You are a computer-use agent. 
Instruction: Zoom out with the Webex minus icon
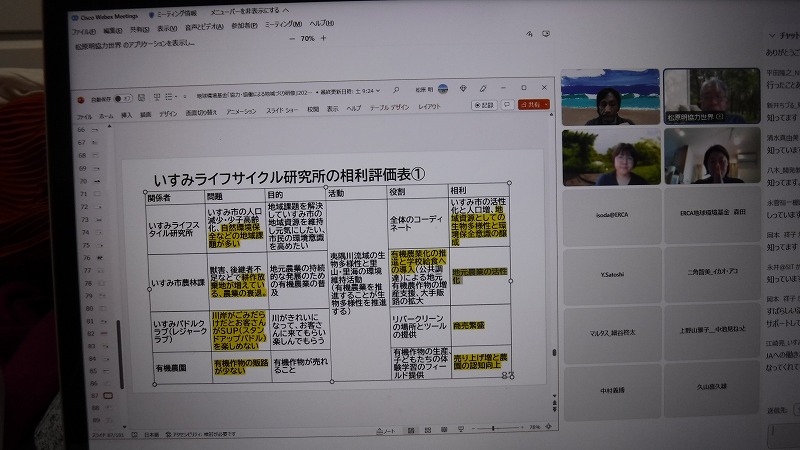click(x=294, y=39)
